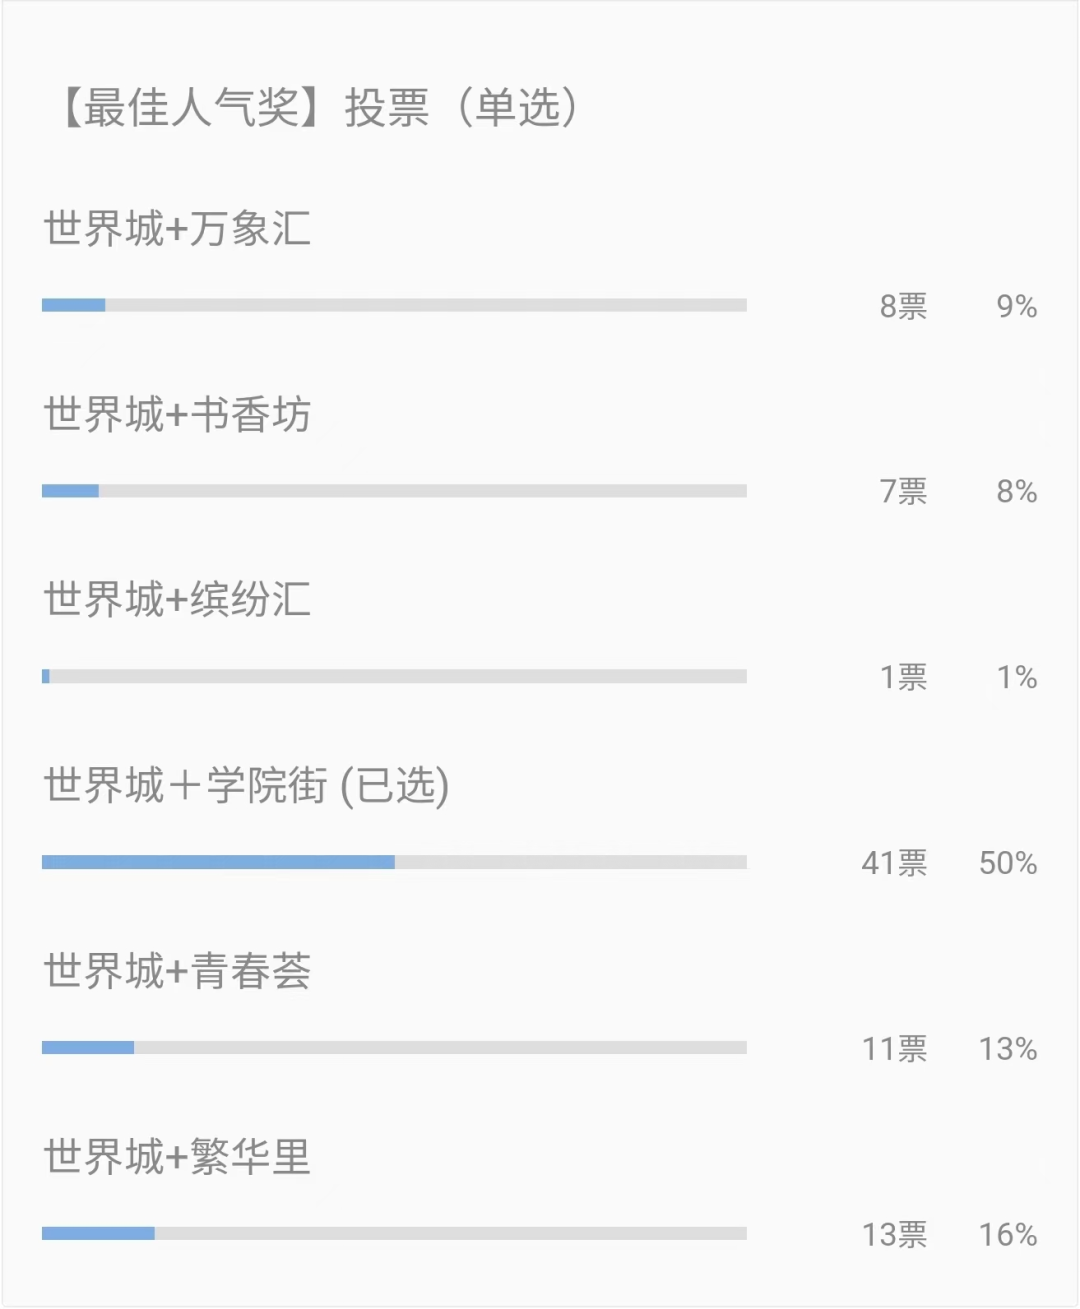The width and height of the screenshot is (1080, 1309).
Task: Click the 7票 vote count
Action: click(x=904, y=491)
